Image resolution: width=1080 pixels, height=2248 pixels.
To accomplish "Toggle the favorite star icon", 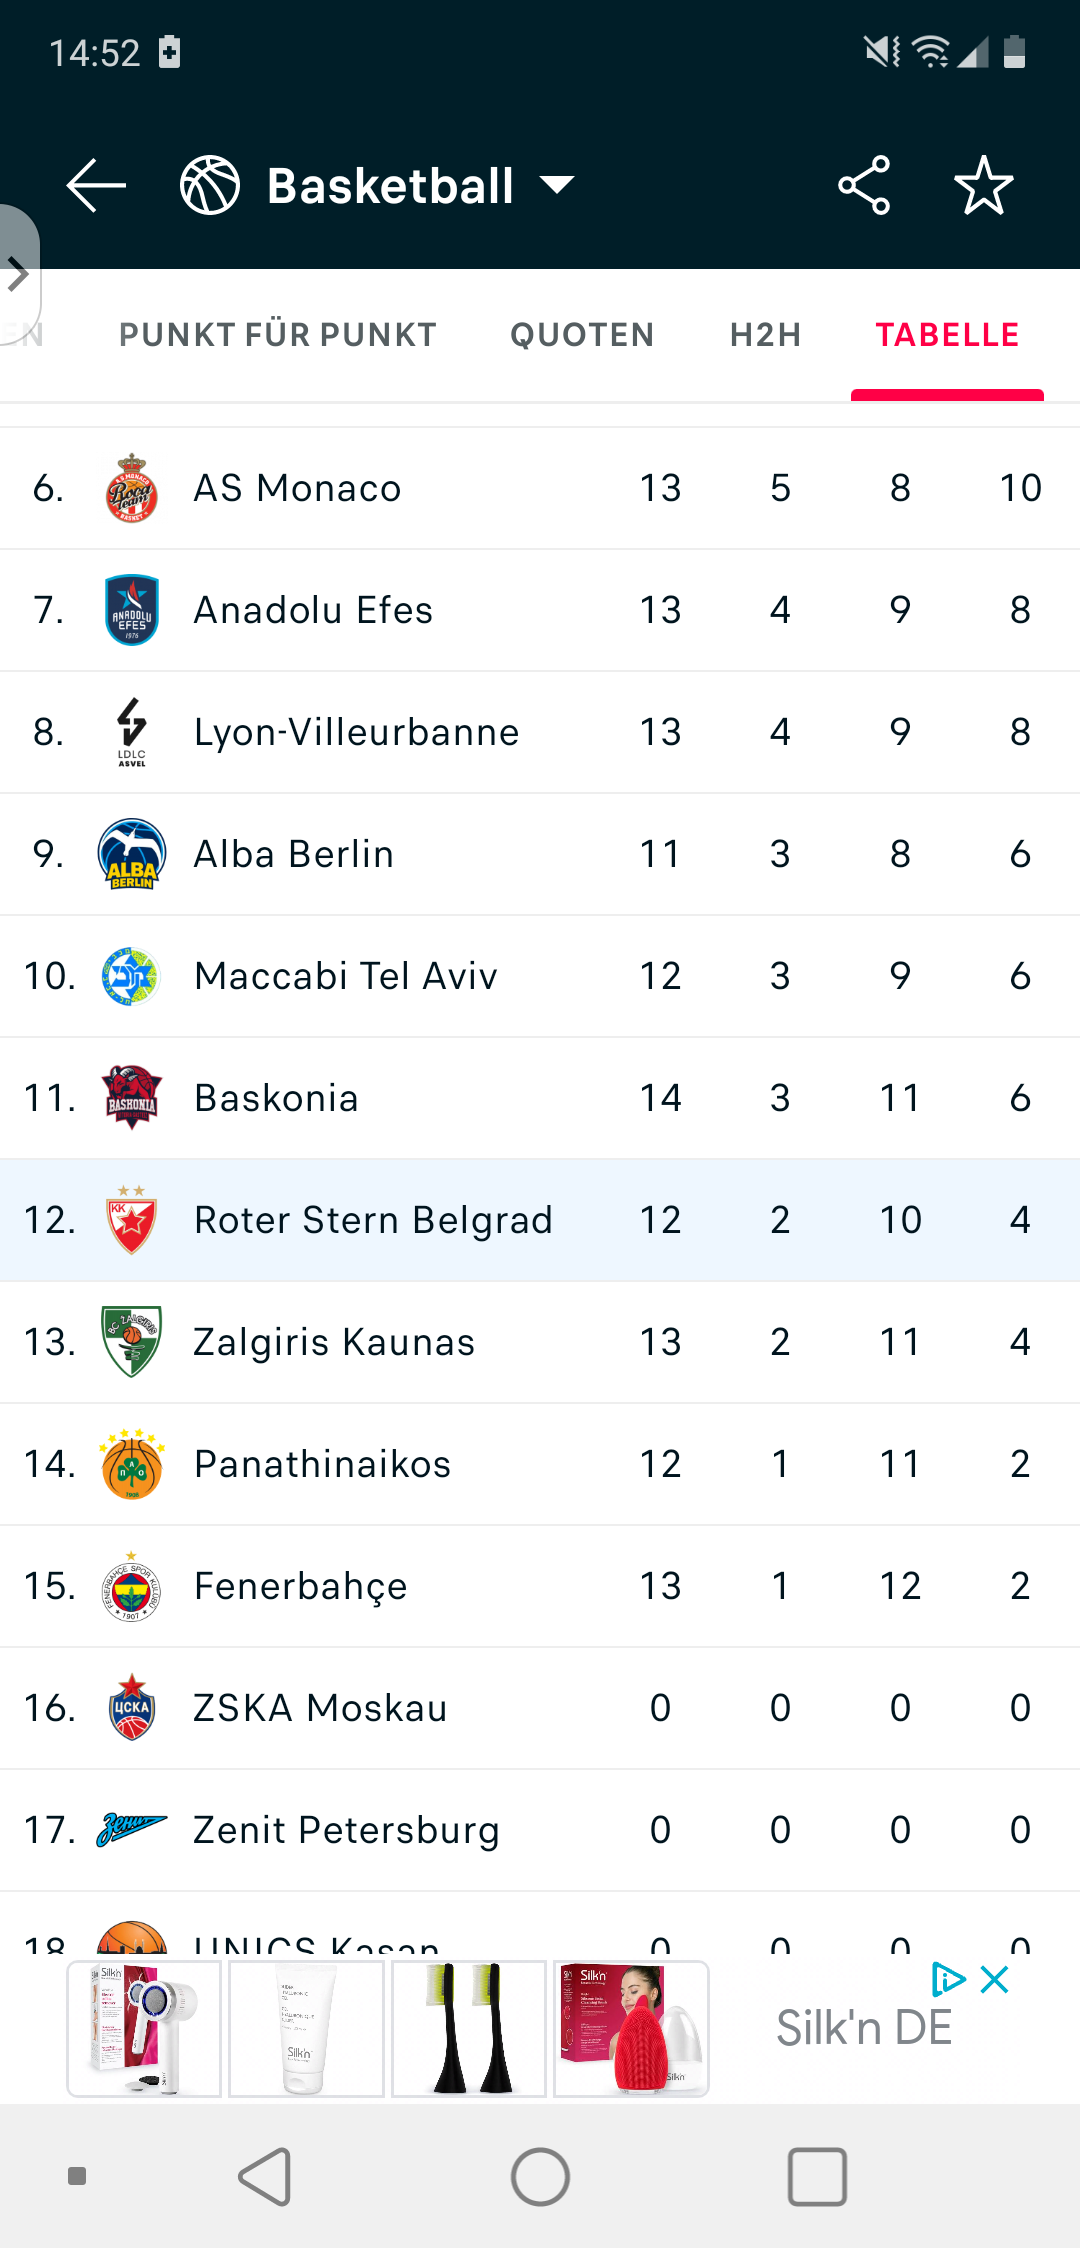I will coord(984,185).
